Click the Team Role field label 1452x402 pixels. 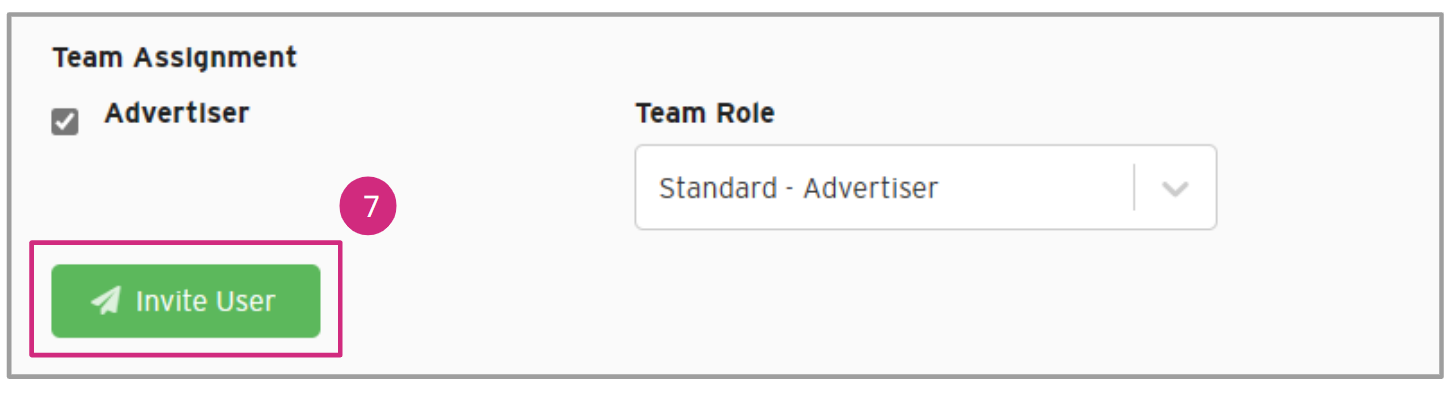pos(704,114)
